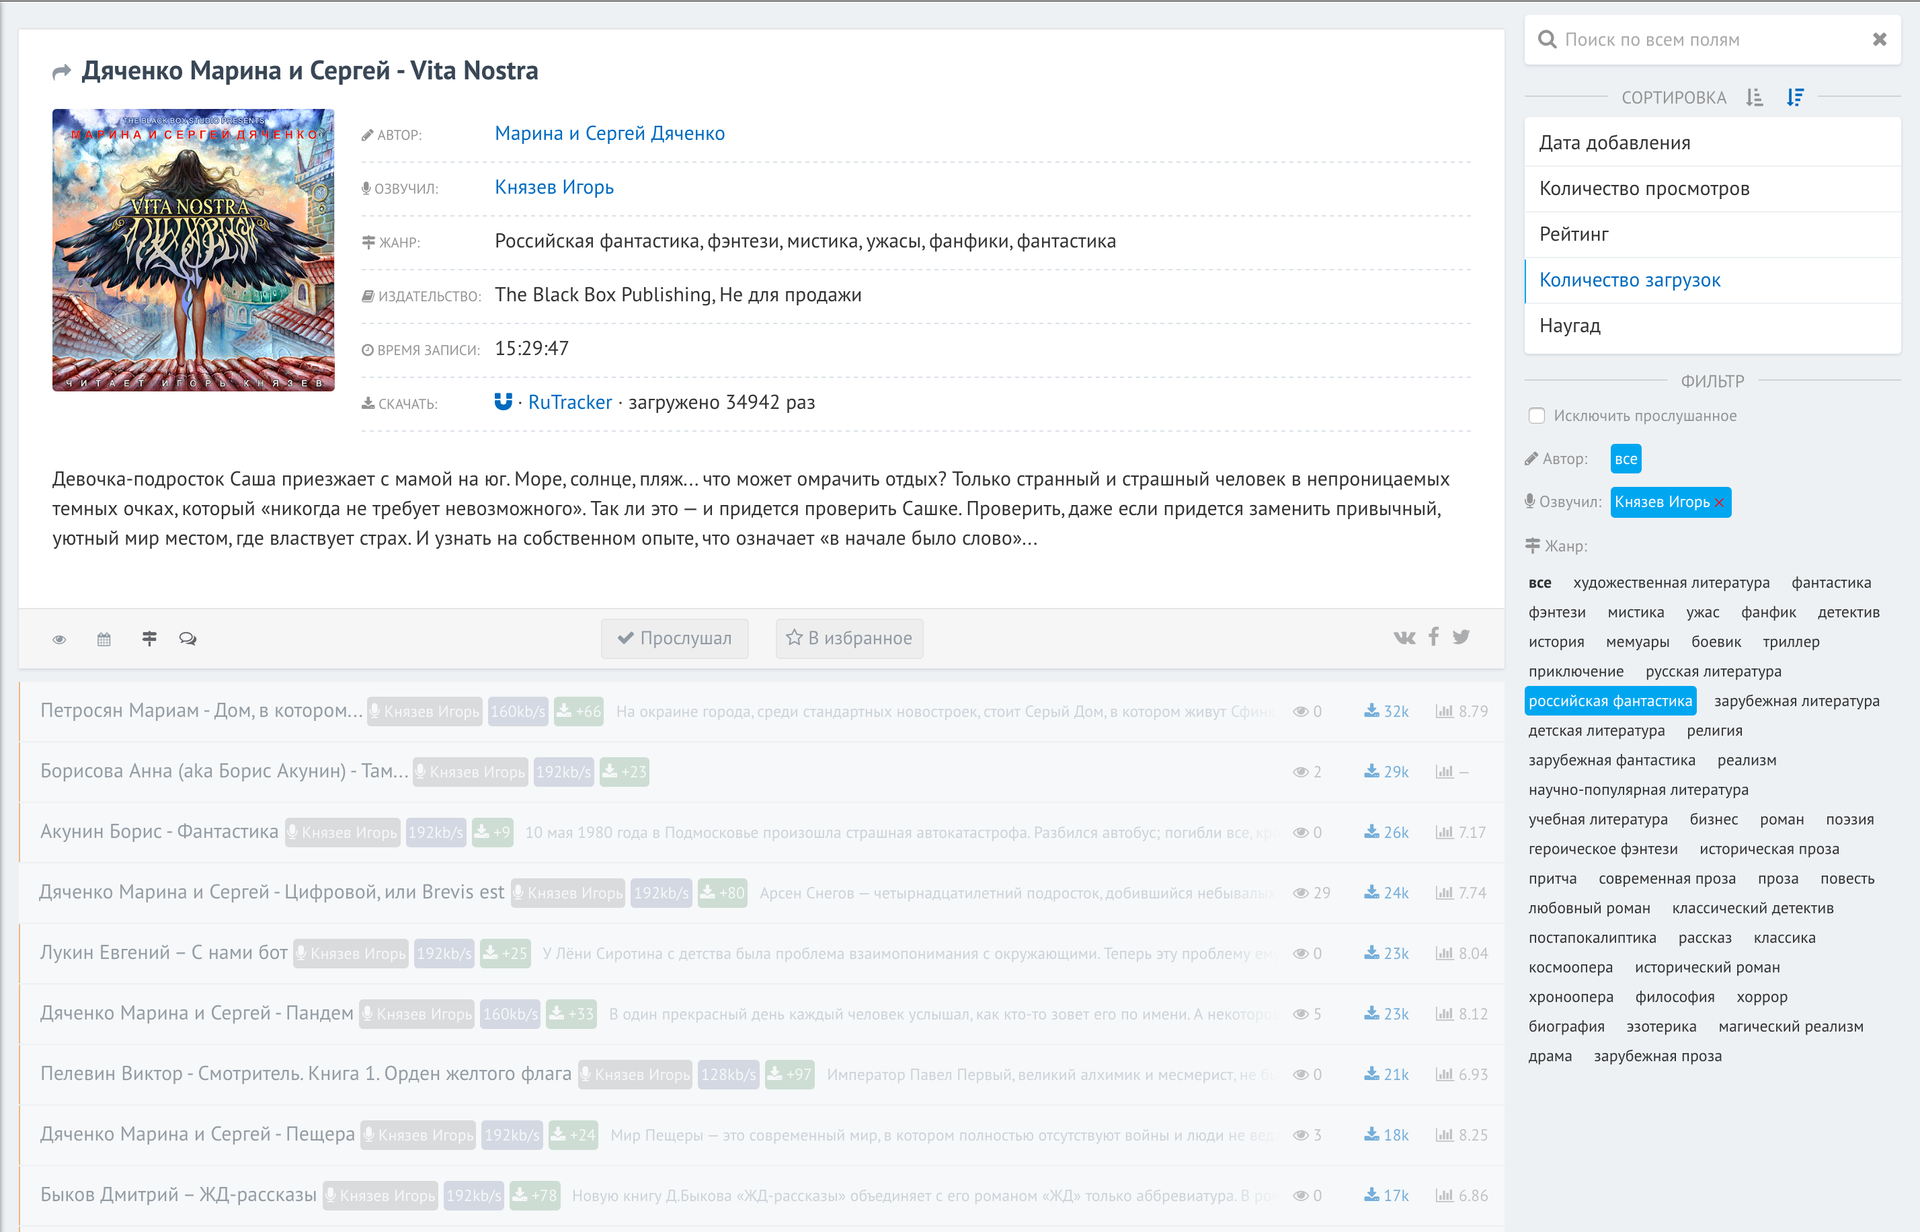Click ascending sort order icon
The width and height of the screenshot is (1920, 1232).
(1755, 97)
